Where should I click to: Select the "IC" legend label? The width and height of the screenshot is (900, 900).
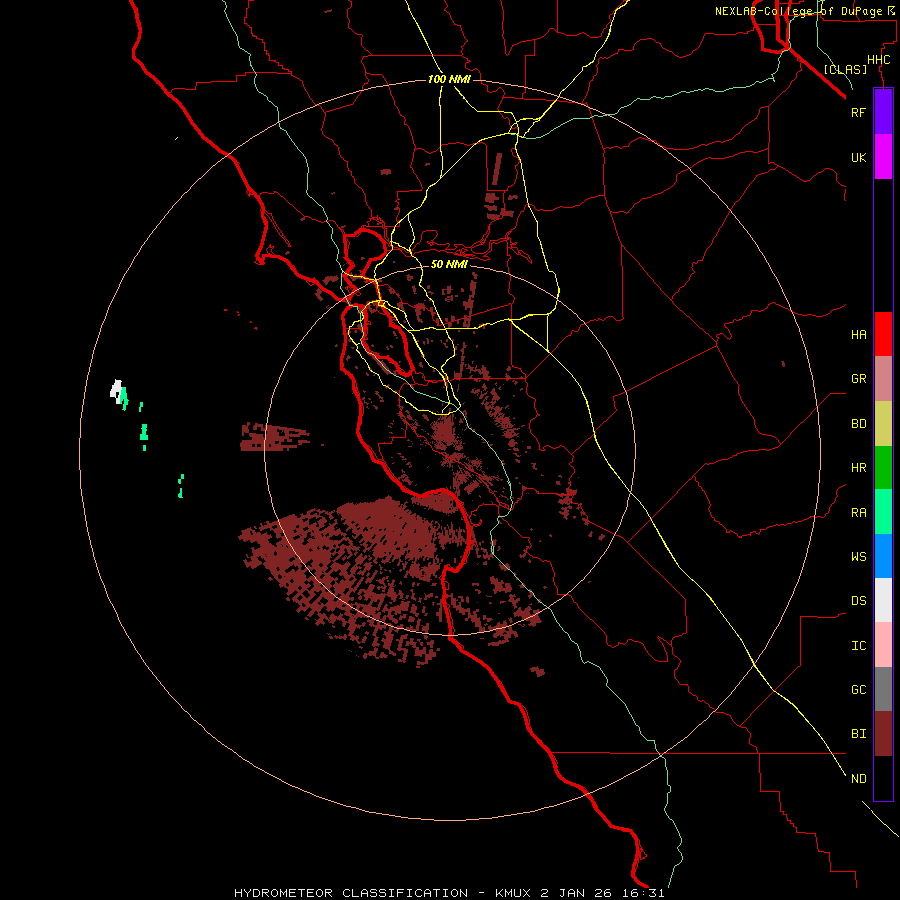[x=858, y=646]
